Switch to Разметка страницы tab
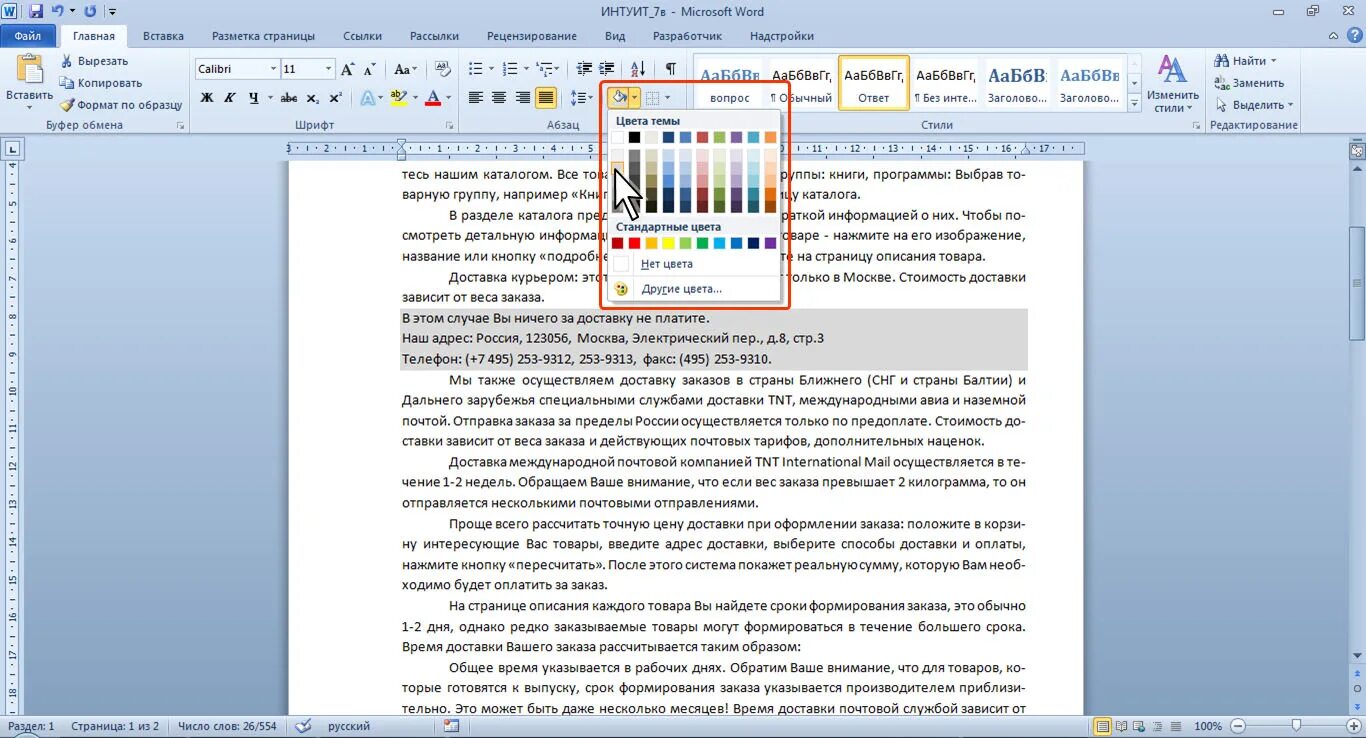This screenshot has height=738, width=1366. tap(263, 36)
